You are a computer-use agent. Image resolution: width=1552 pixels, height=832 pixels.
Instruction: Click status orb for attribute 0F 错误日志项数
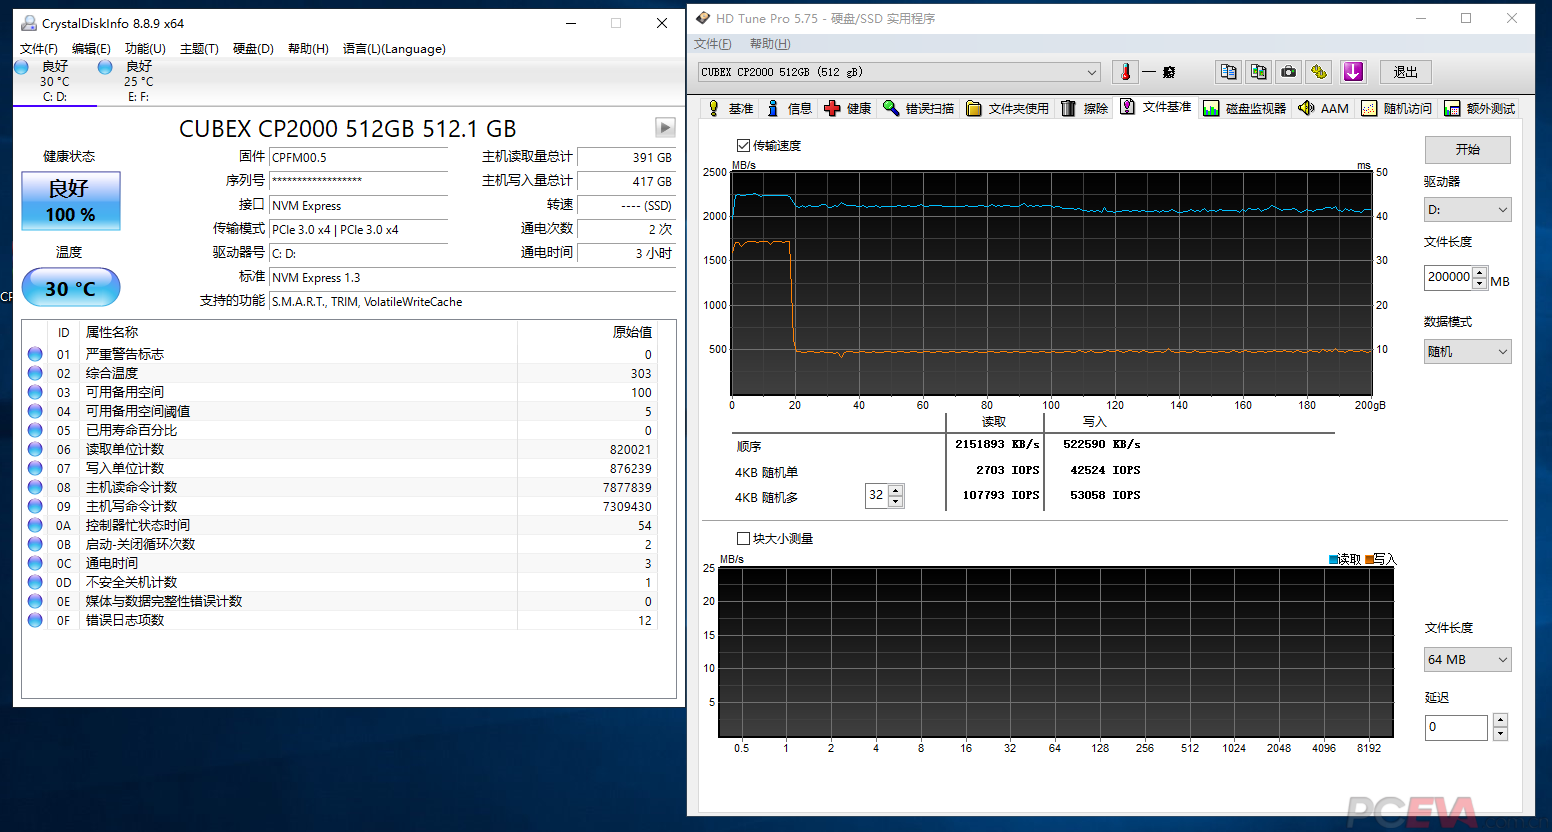tap(35, 620)
